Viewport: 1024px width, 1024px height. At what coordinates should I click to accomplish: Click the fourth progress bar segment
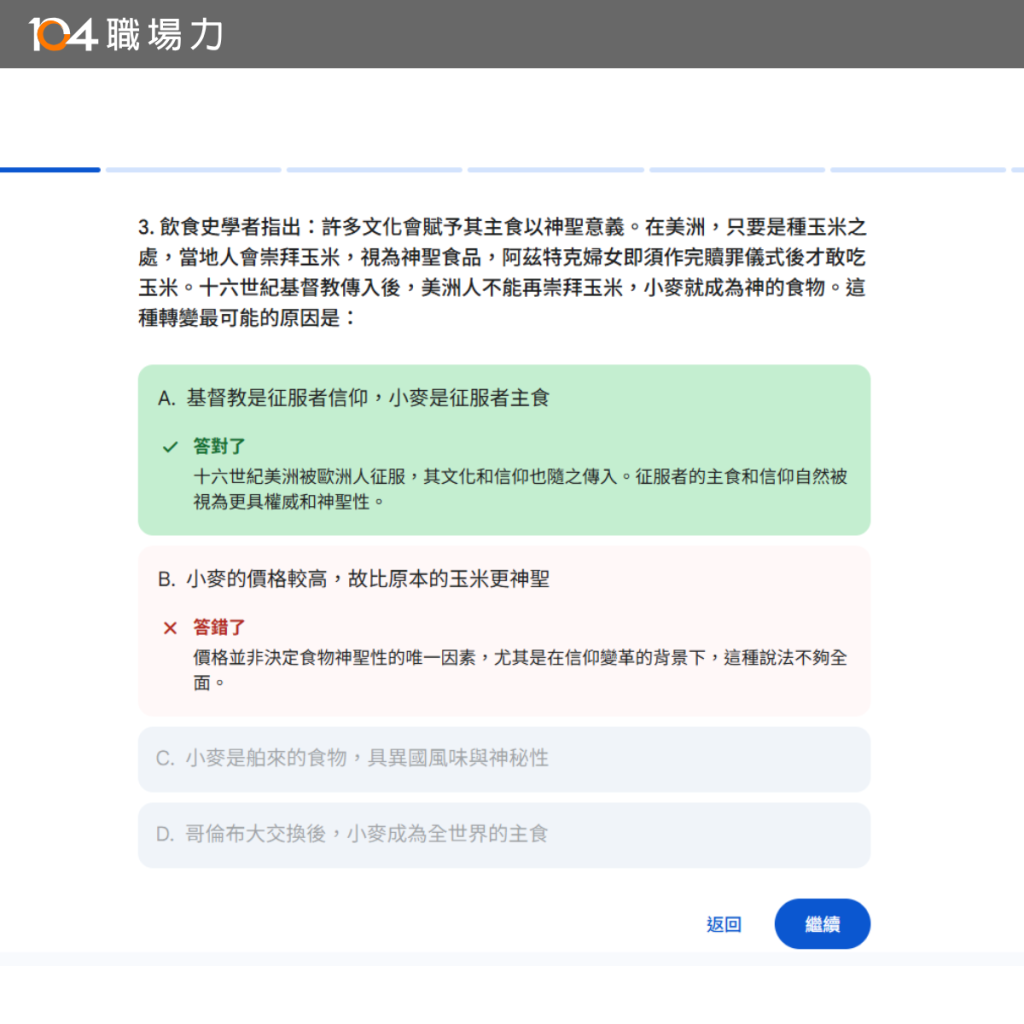pyautogui.click(x=555, y=170)
